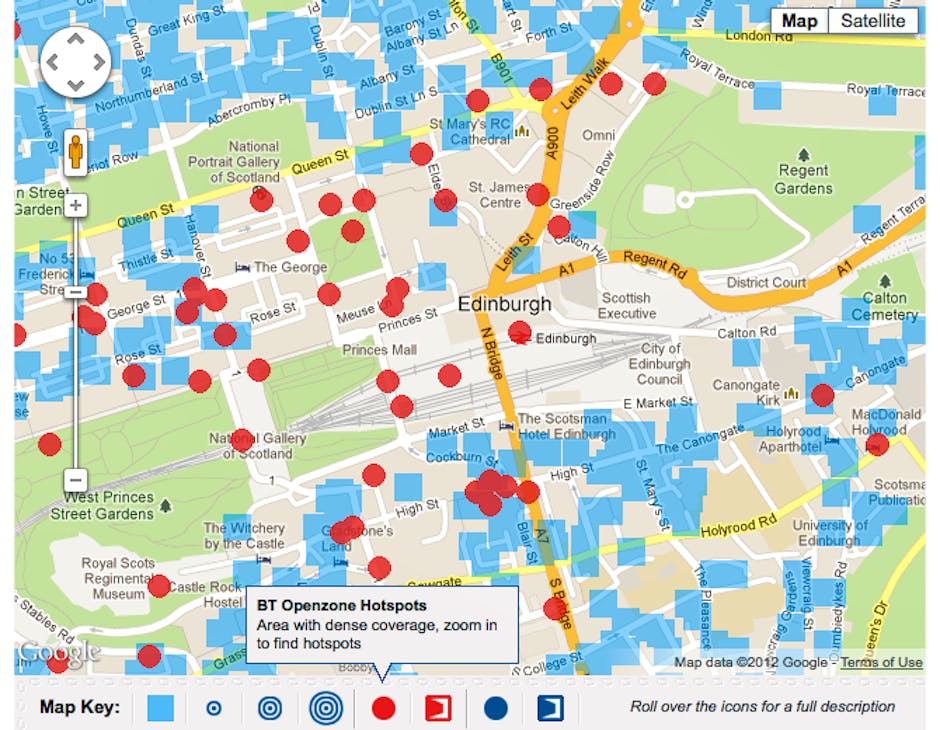Screen dimensions: 940x730
Task: Pan the map down with the bottom arrow
Action: click(x=75, y=84)
